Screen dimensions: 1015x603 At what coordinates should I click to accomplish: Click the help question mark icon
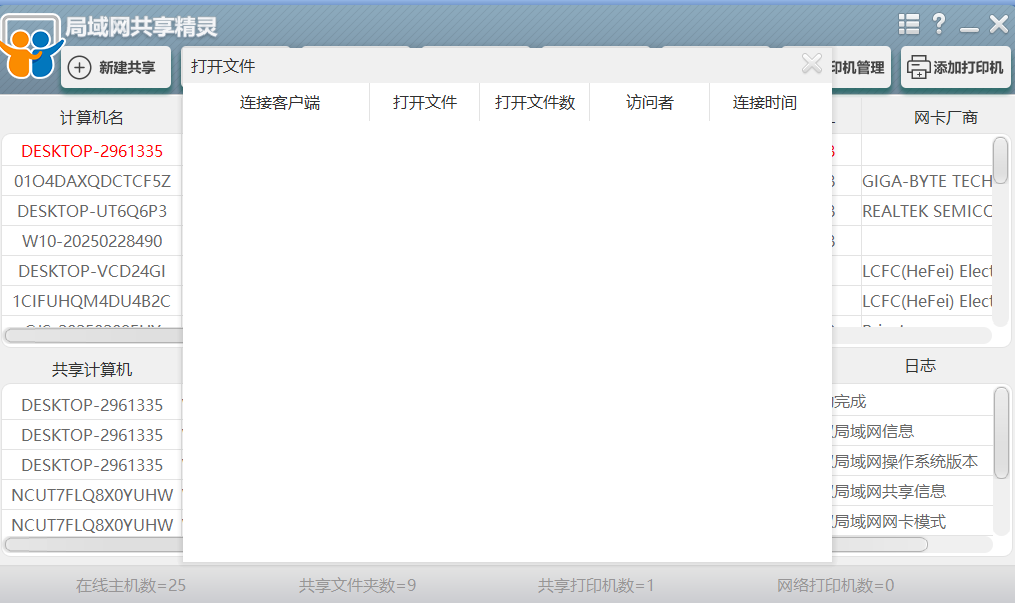[x=938, y=23]
